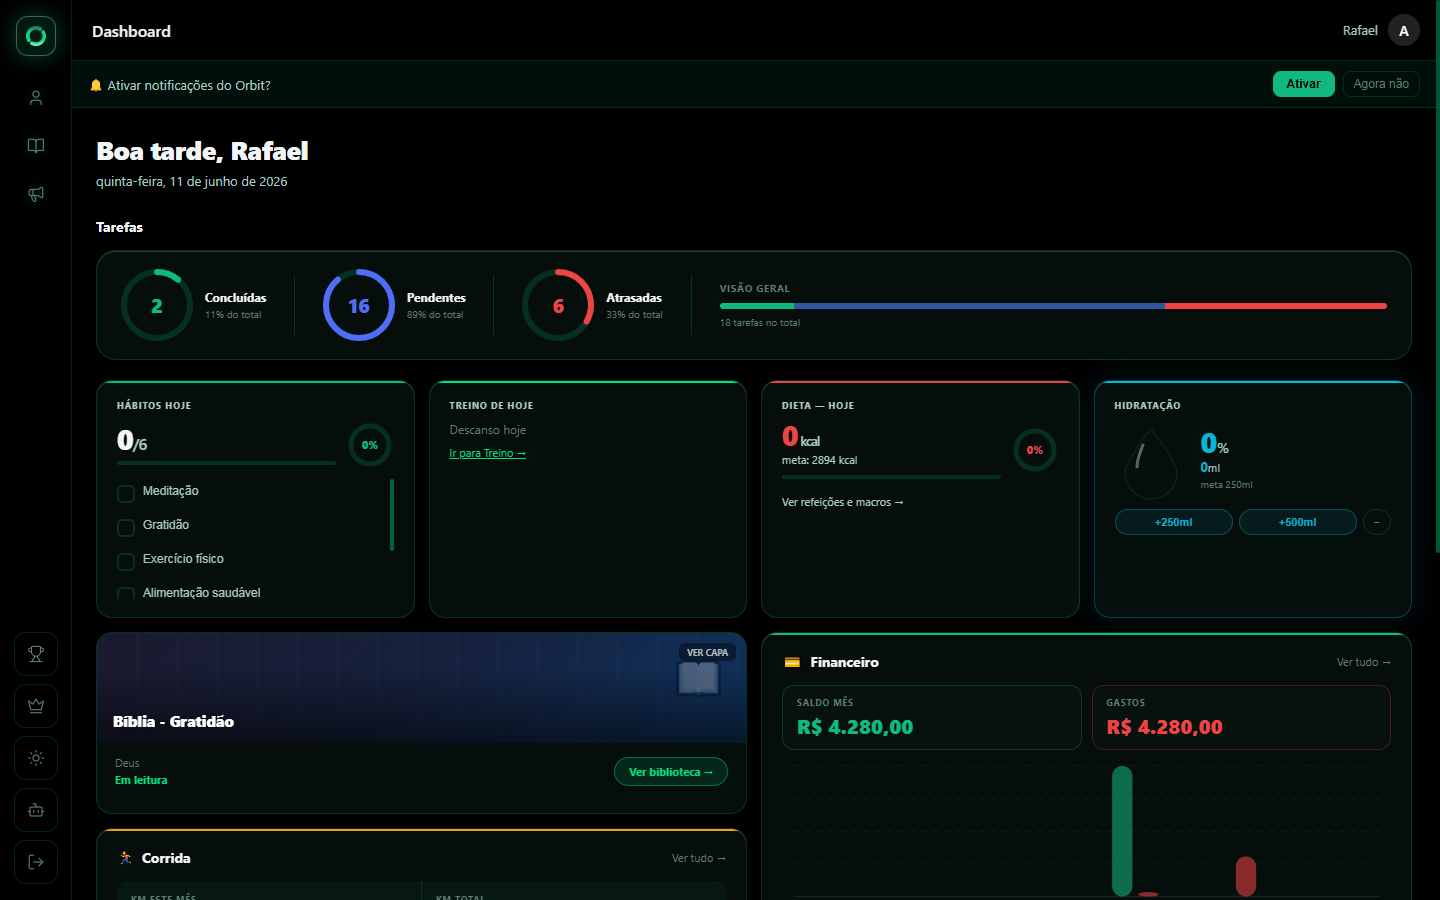Click the Ativar notifications button
The width and height of the screenshot is (1440, 900).
(x=1303, y=84)
